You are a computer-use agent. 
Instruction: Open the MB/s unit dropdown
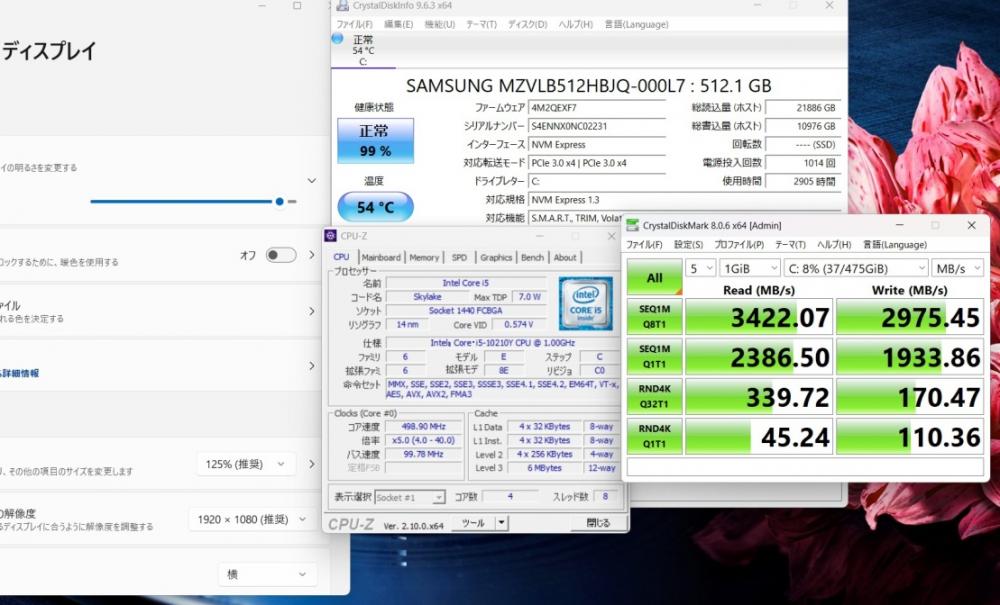(957, 268)
